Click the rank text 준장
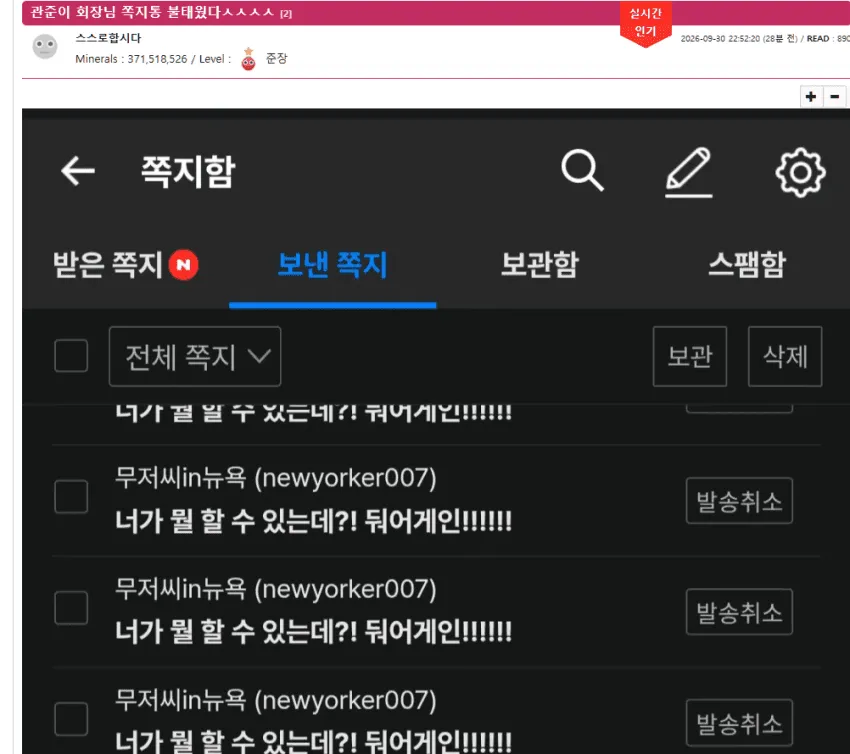850x754 pixels. tap(276, 58)
